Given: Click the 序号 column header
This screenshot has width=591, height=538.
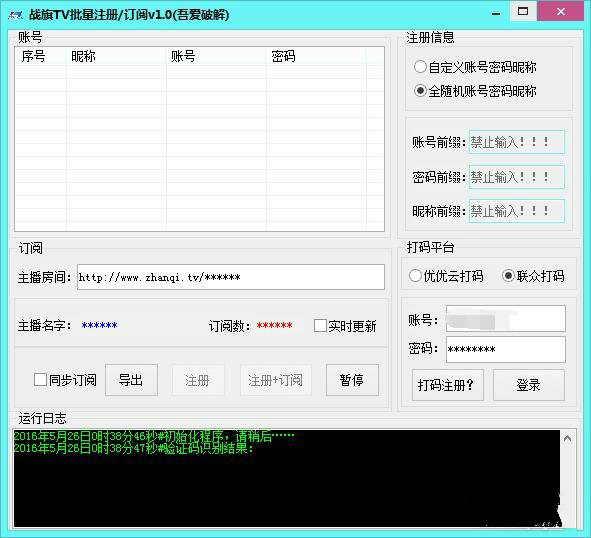Looking at the screenshot, I should pos(41,56).
